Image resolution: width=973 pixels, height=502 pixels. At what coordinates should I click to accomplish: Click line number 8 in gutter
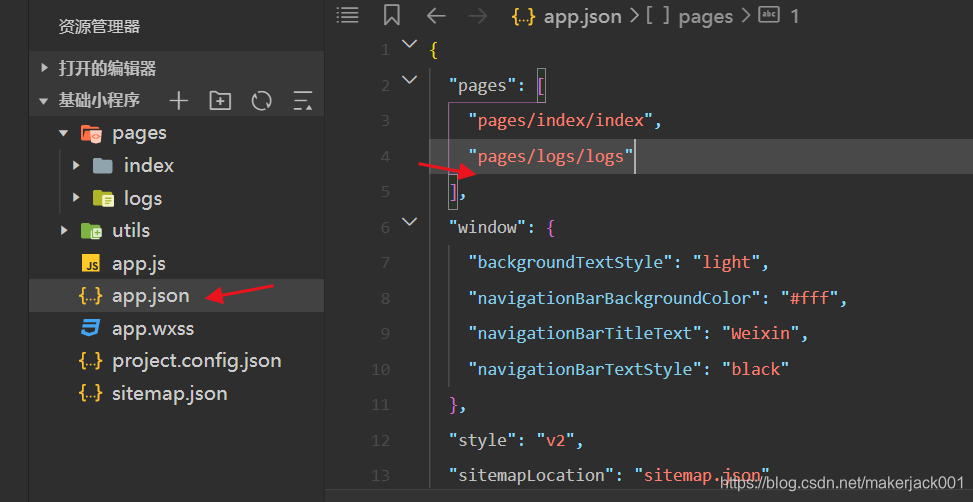[385, 298]
